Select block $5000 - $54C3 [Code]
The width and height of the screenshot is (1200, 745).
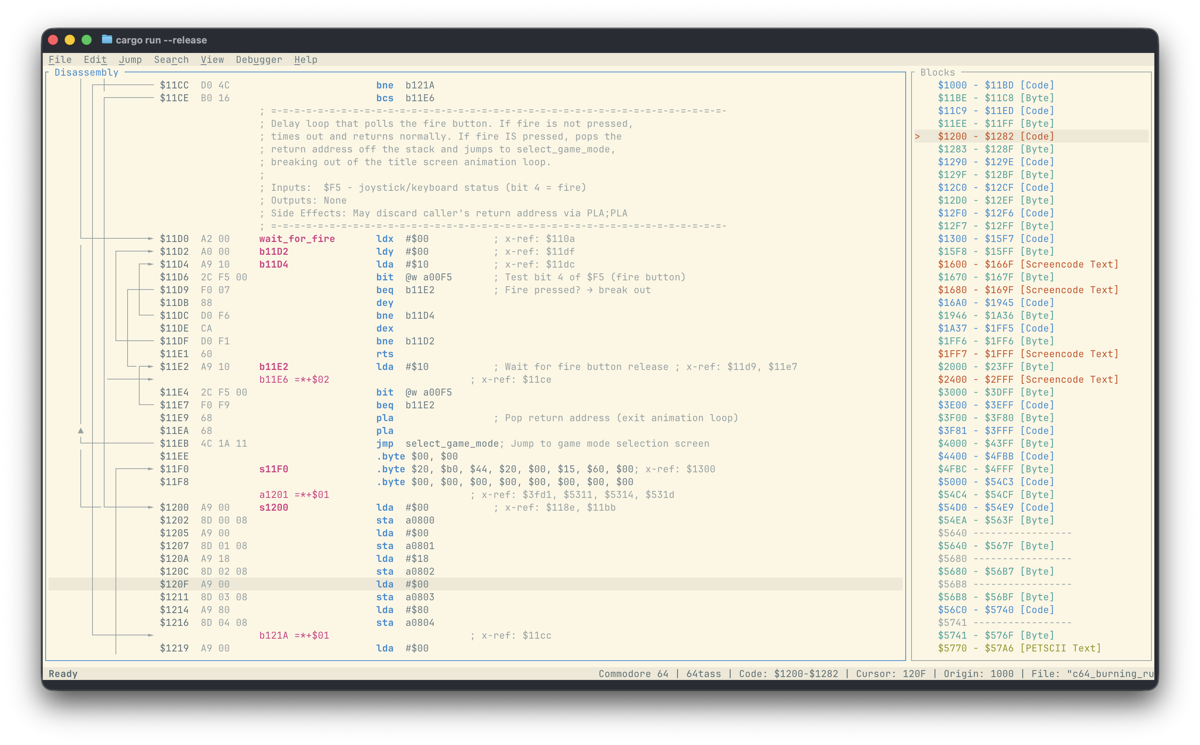(995, 482)
